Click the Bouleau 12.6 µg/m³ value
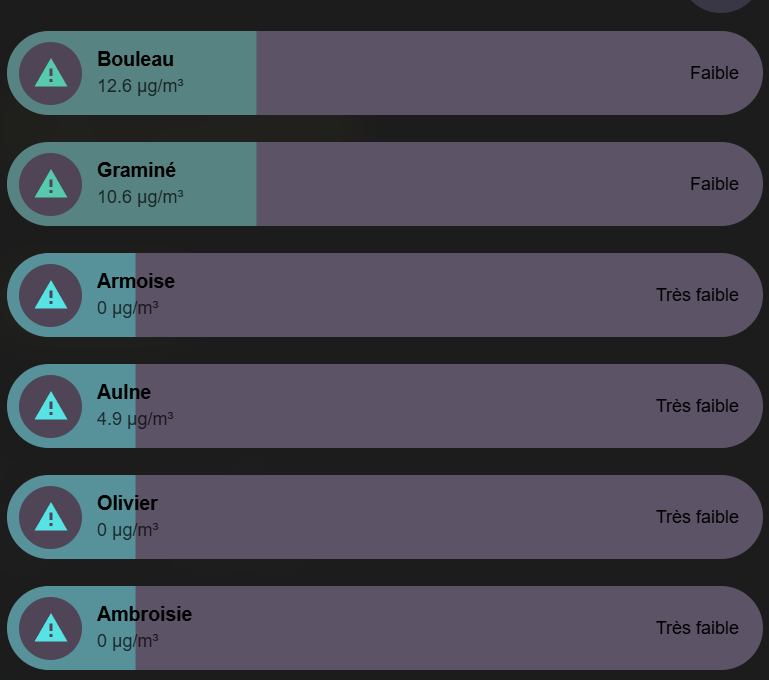The image size is (769, 680). (x=140, y=86)
